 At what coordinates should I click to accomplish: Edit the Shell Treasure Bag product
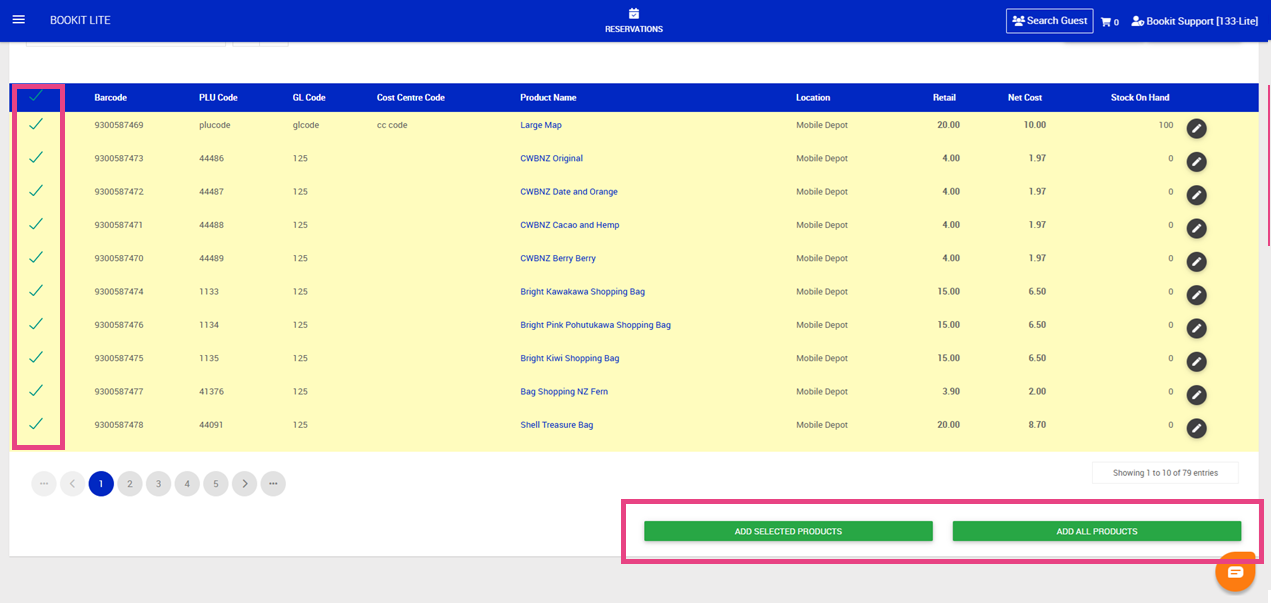coord(1196,428)
